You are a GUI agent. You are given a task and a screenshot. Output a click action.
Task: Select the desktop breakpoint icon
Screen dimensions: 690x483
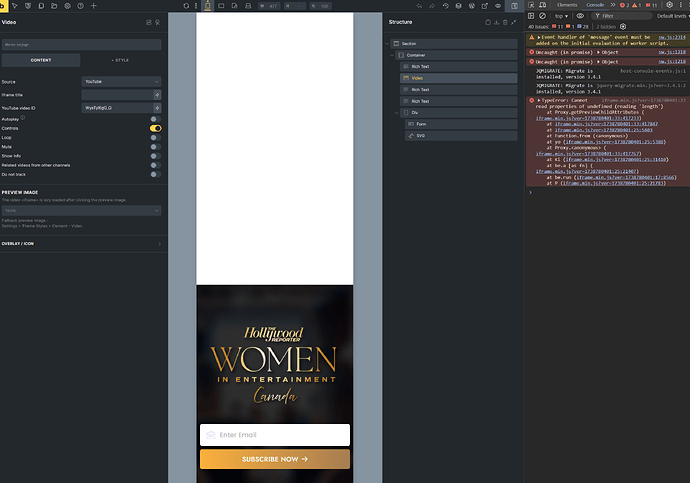248,6
